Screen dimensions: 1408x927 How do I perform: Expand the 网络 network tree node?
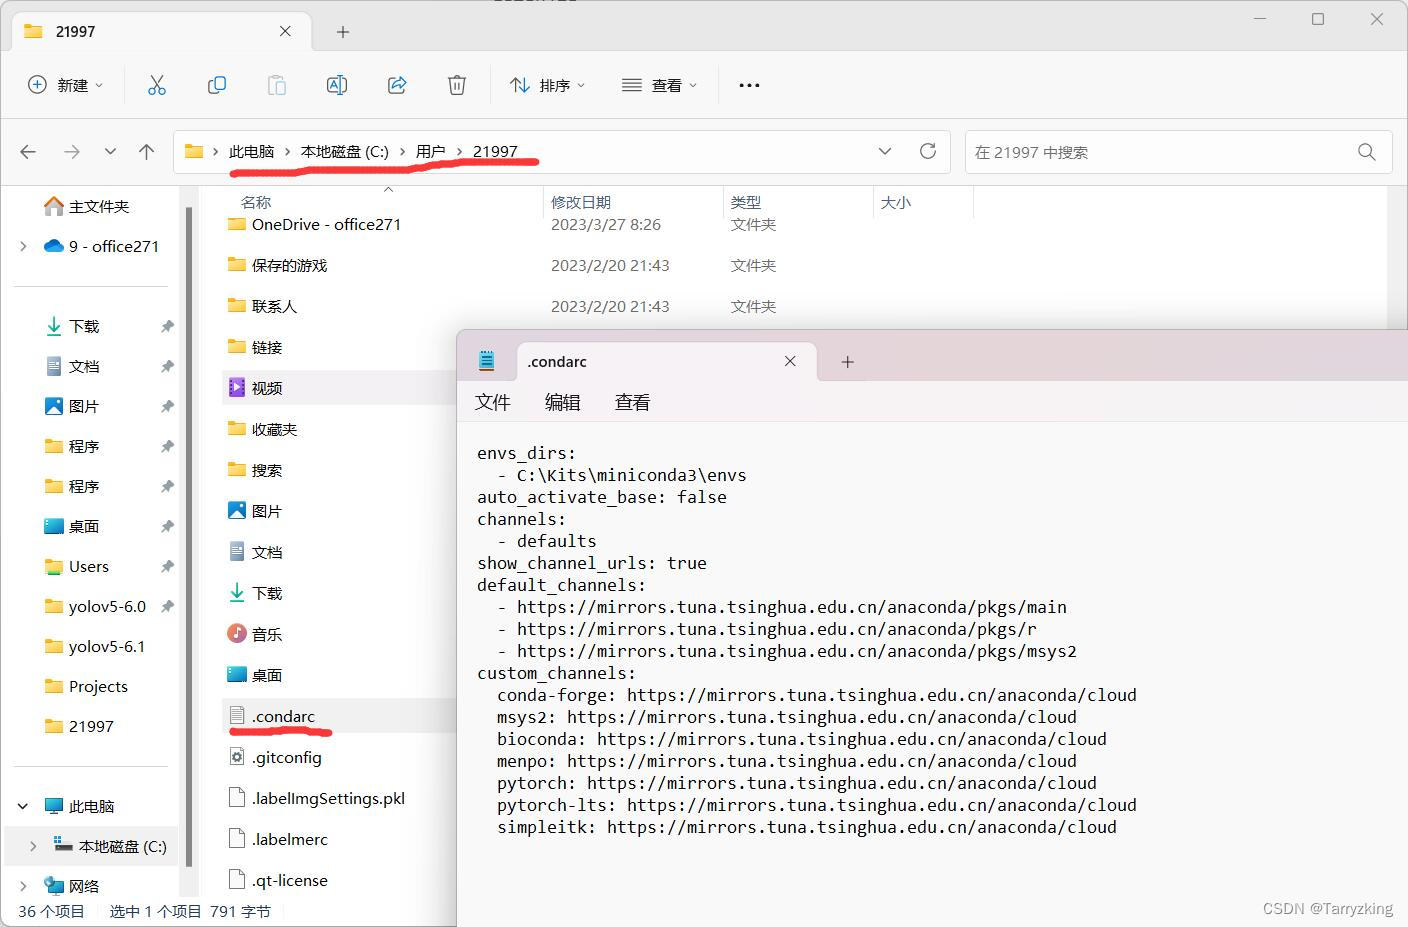point(23,886)
